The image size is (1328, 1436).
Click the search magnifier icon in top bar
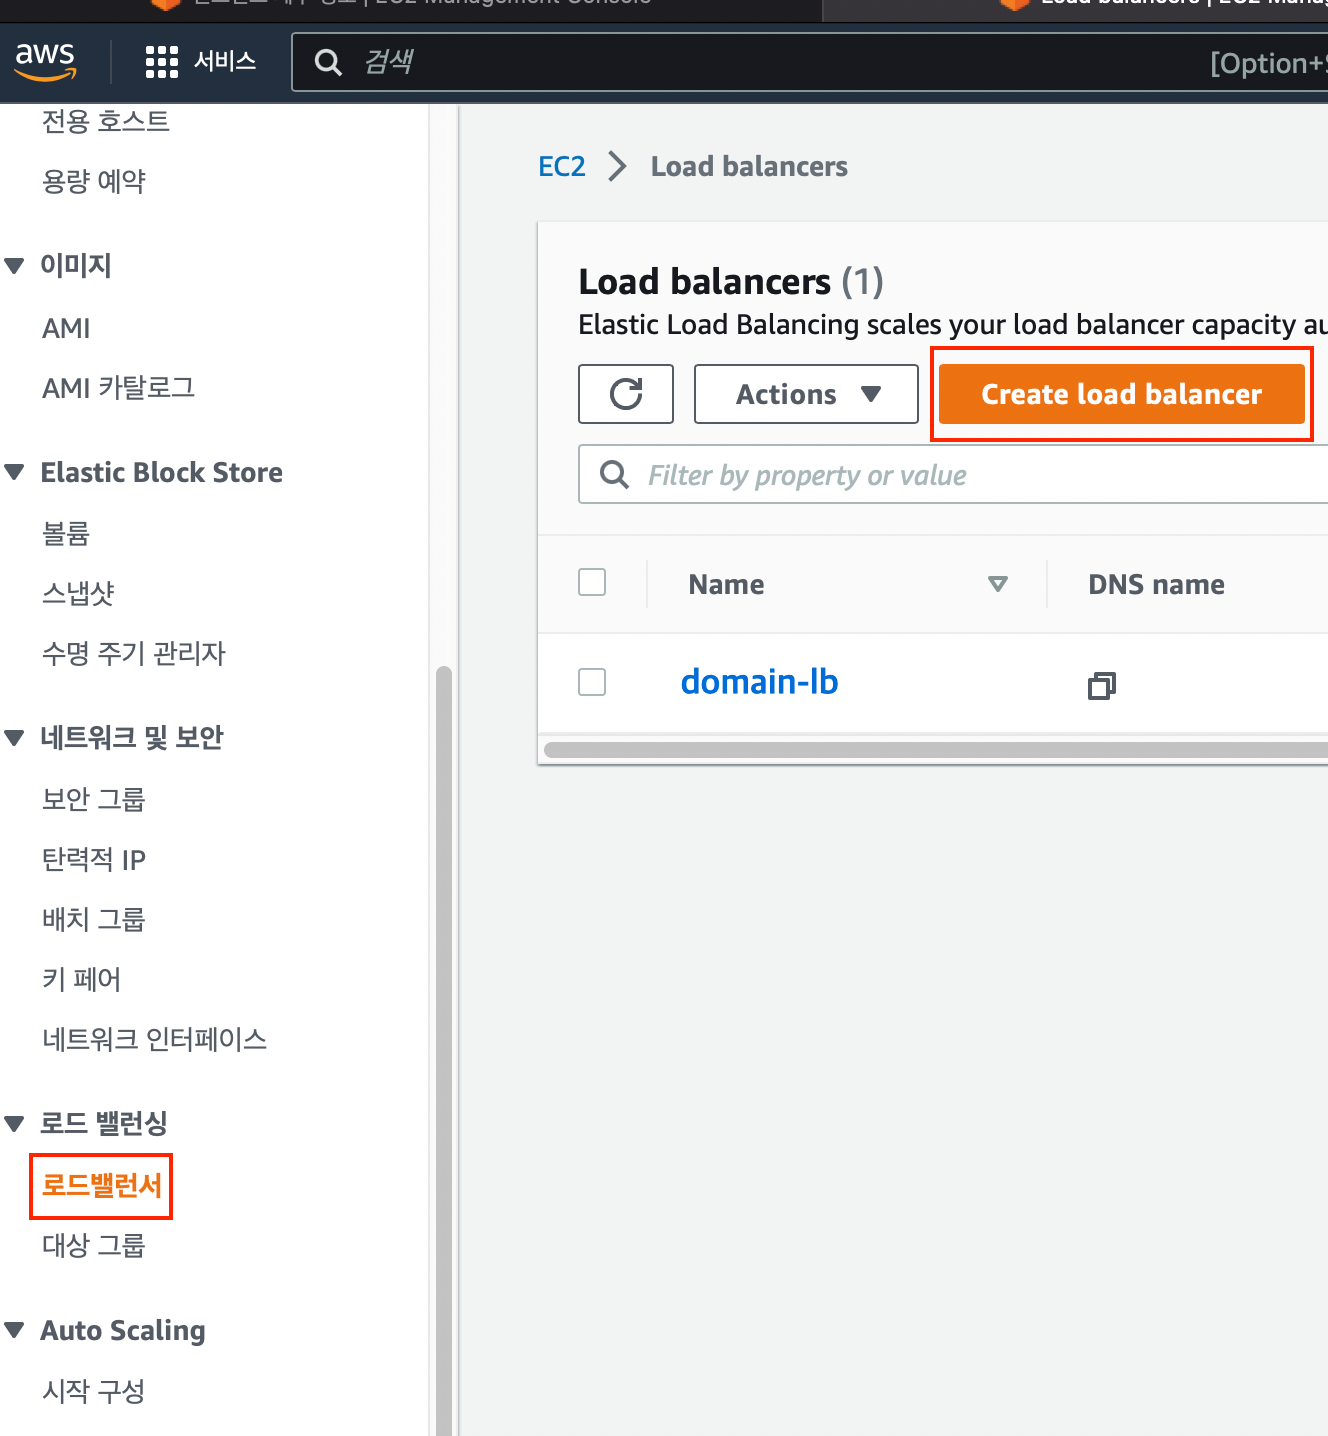328,63
